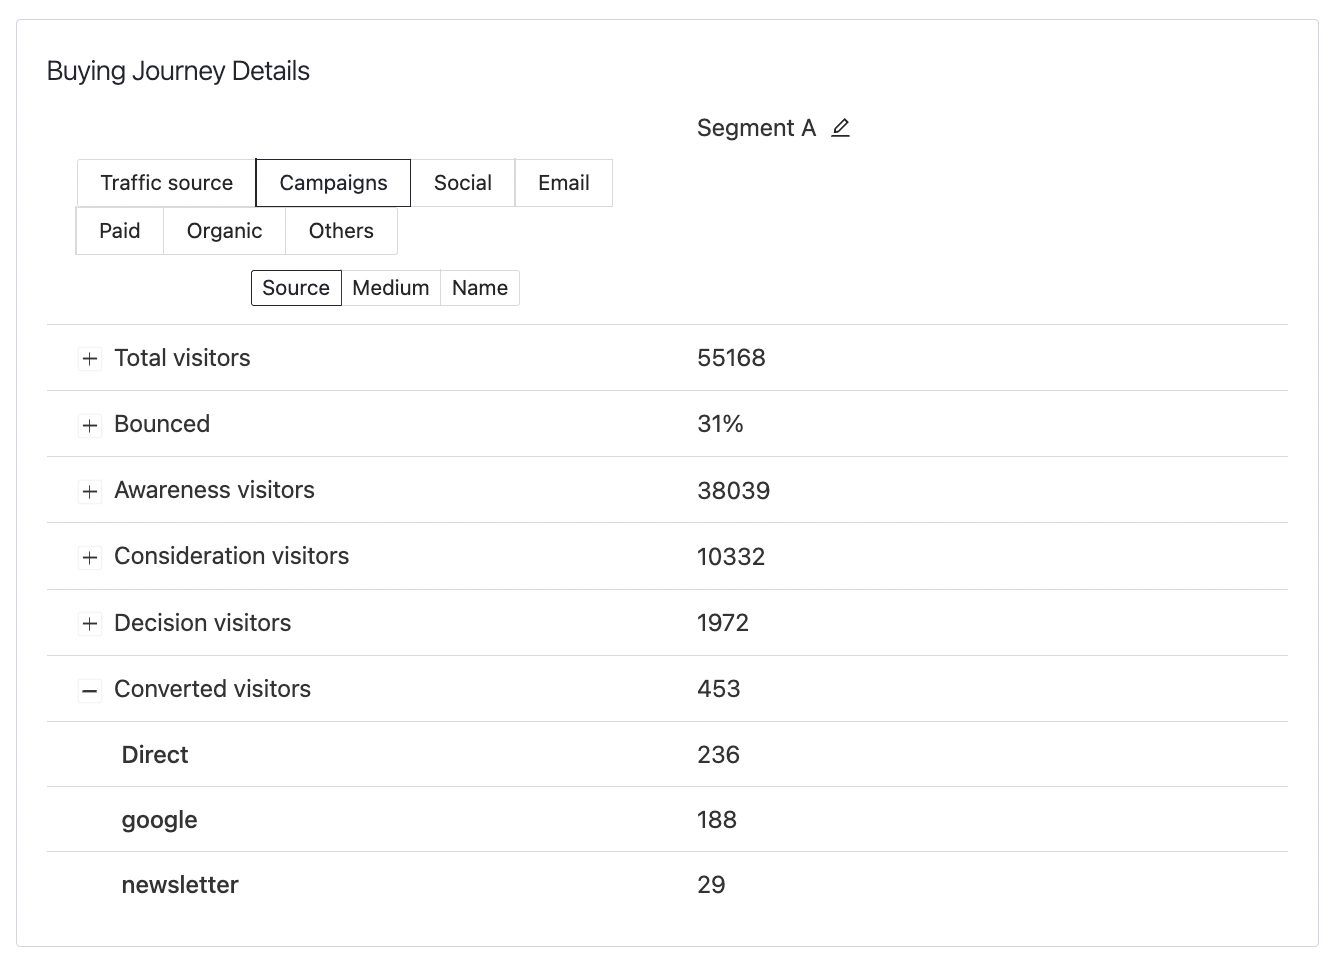This screenshot has width=1332, height=966.
Task: Expand the Decision visitors row
Action: pyautogui.click(x=90, y=624)
